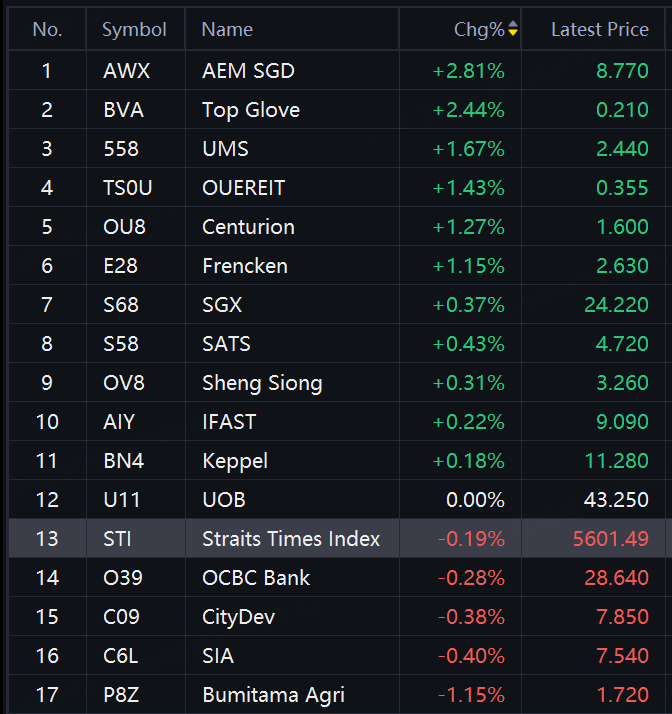Click the Symbol column header

click(x=134, y=30)
